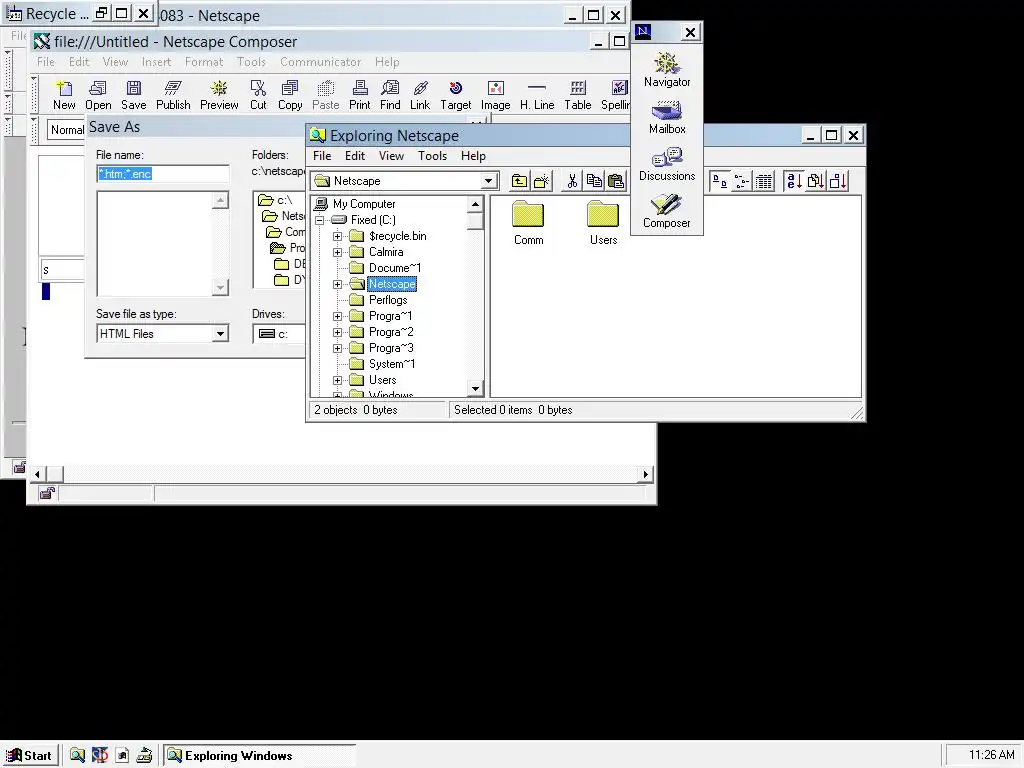1024x768 pixels.
Task: Select Docume~1 in the folder tree
Action: pos(394,268)
